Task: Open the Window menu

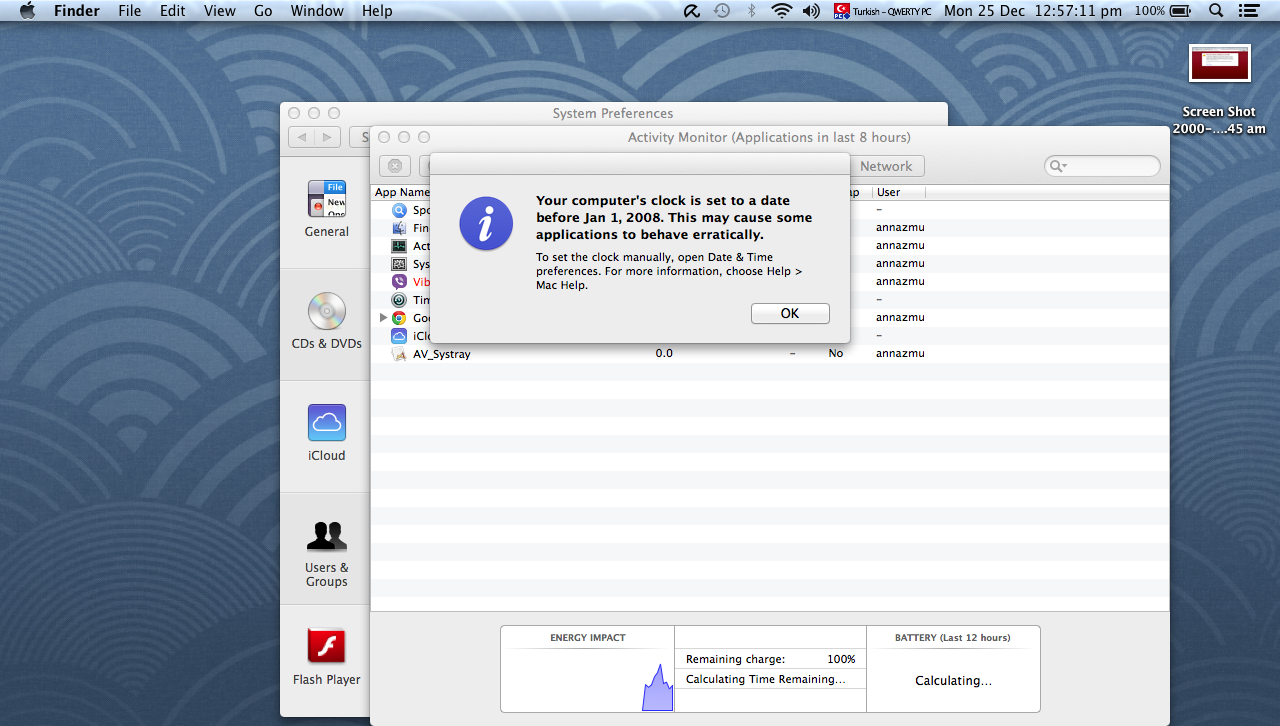Action: 317,11
